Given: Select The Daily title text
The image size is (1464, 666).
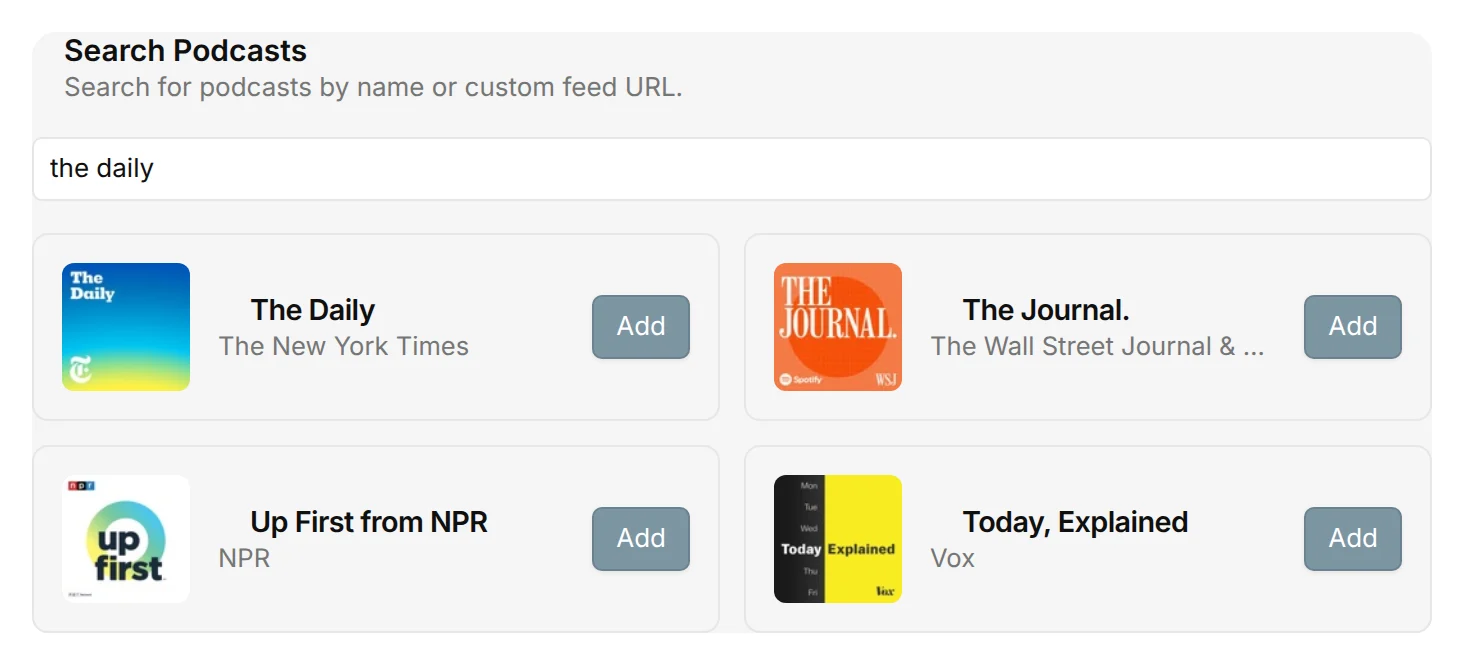Looking at the screenshot, I should [x=313, y=310].
